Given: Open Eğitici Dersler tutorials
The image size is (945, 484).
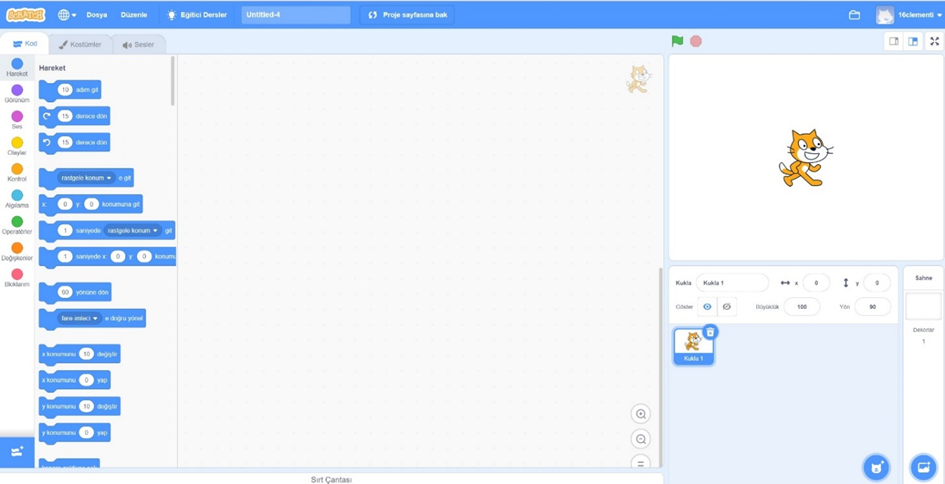Looking at the screenshot, I should pyautogui.click(x=197, y=14).
